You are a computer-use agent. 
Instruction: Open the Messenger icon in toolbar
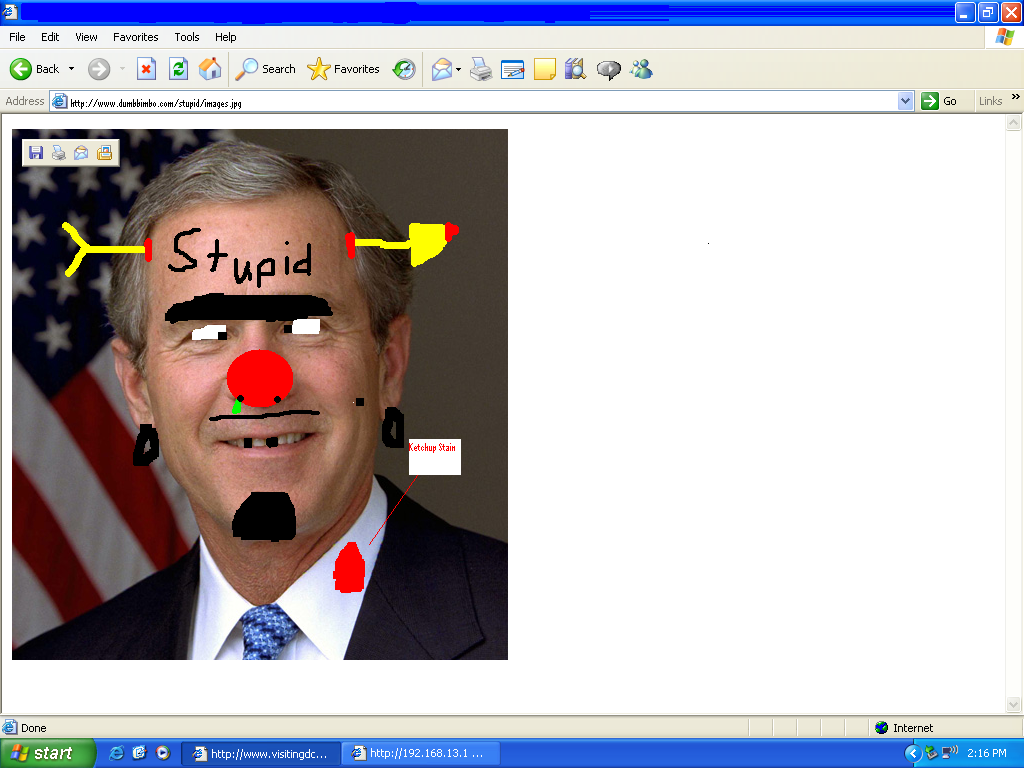coord(641,69)
